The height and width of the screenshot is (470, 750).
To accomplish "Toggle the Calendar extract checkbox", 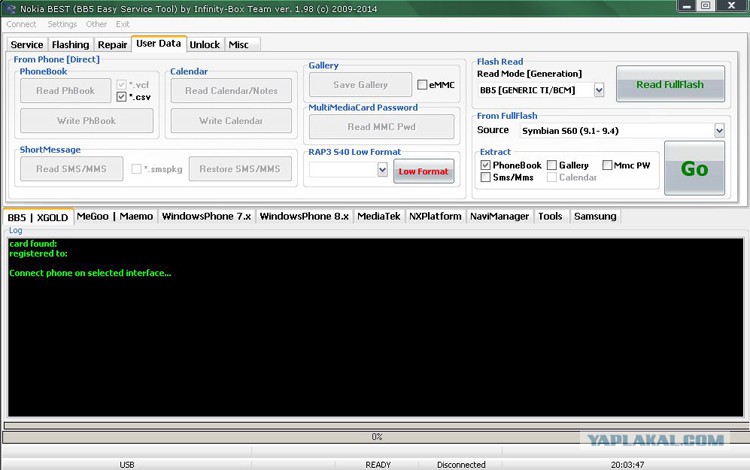I will tap(551, 177).
